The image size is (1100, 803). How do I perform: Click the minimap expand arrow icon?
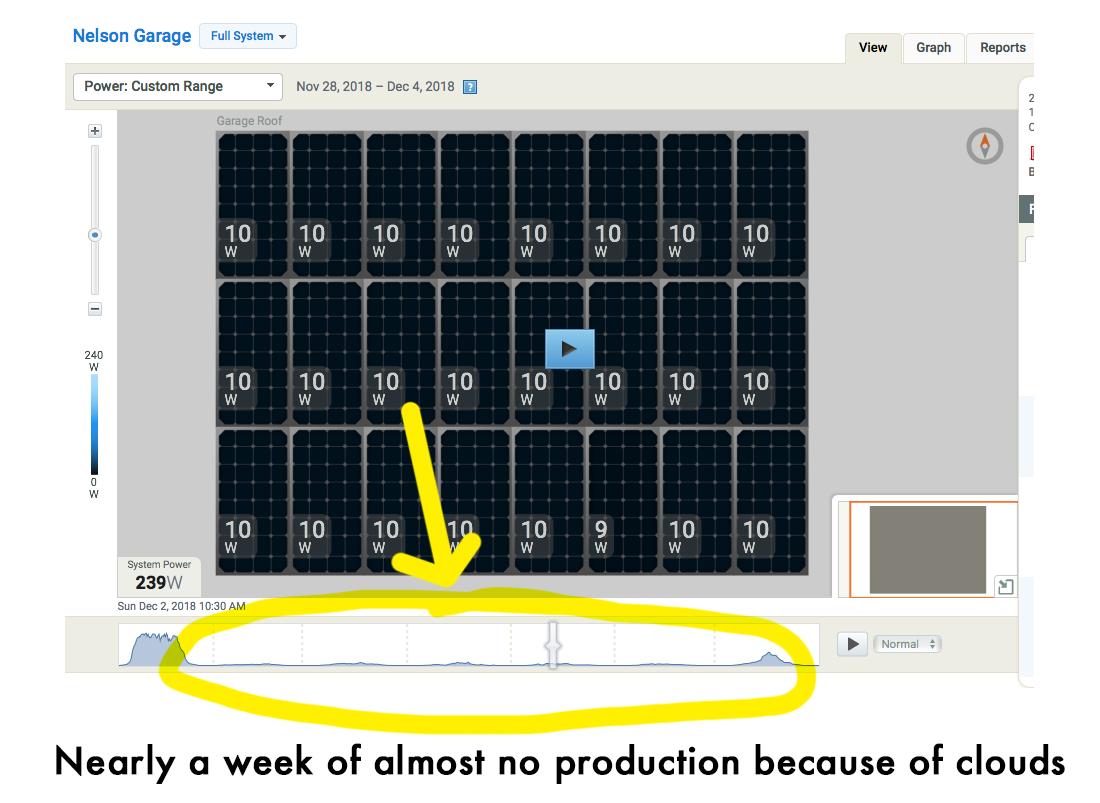tap(1005, 586)
